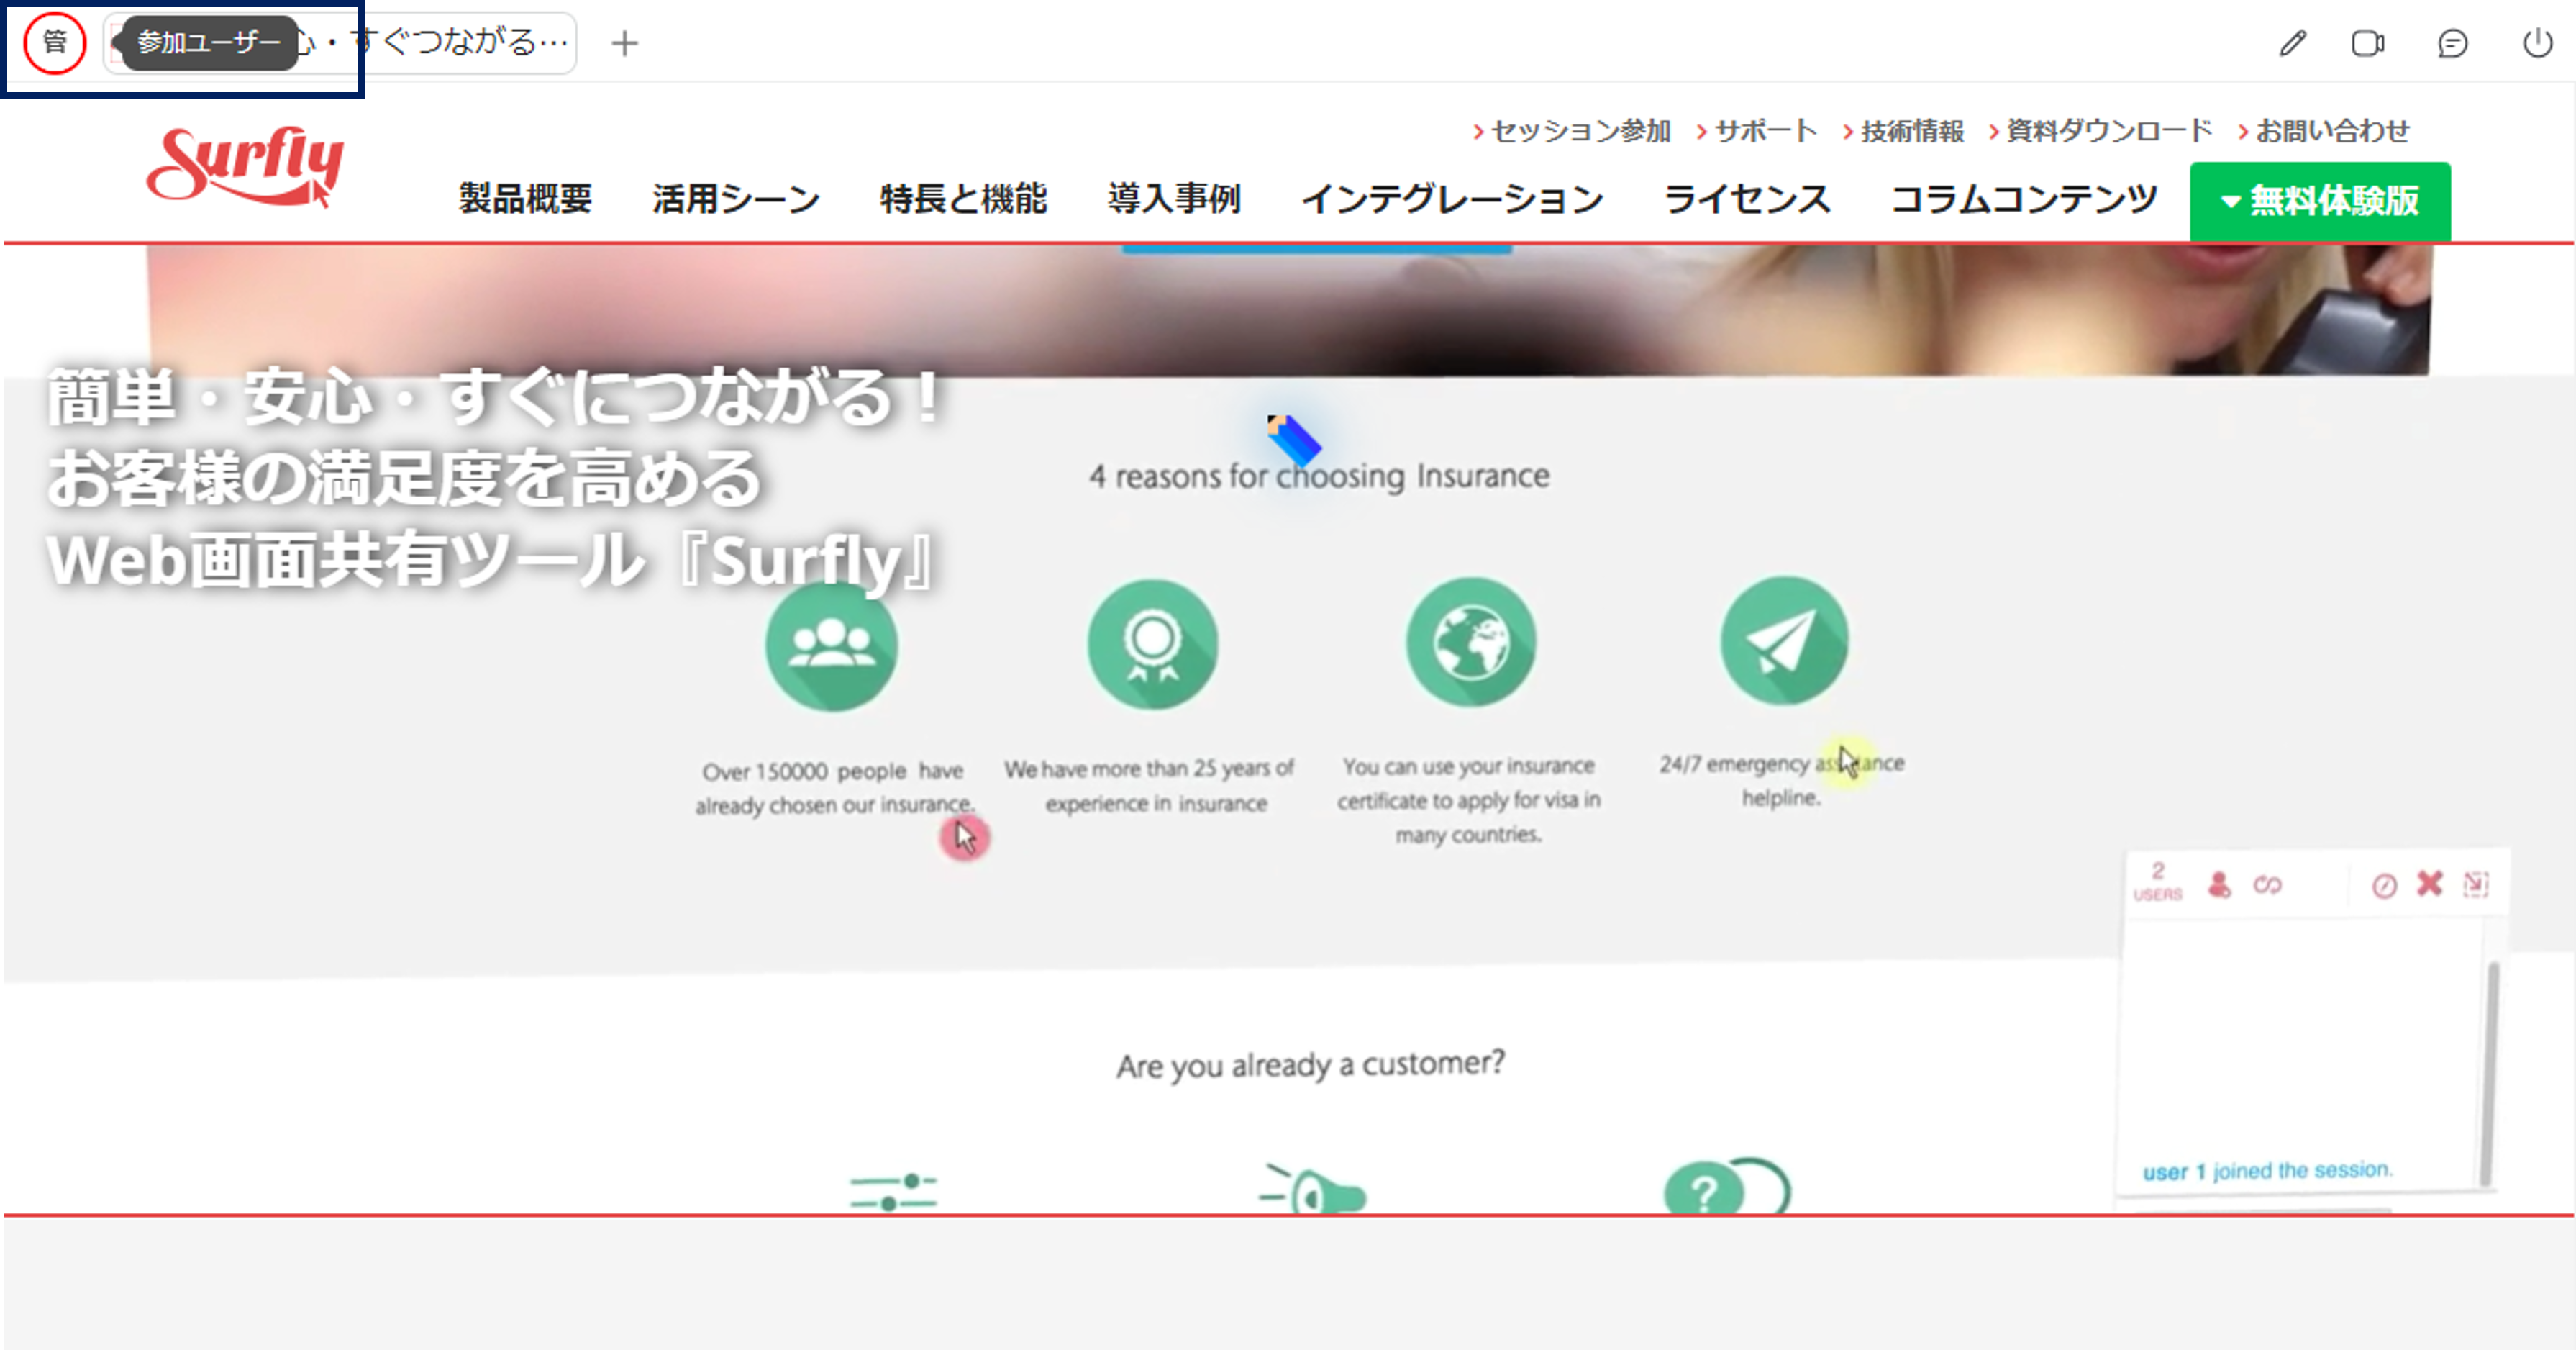This screenshot has height=1350, width=2576.
Task: Open the 製品概要 menu
Action: click(x=525, y=199)
